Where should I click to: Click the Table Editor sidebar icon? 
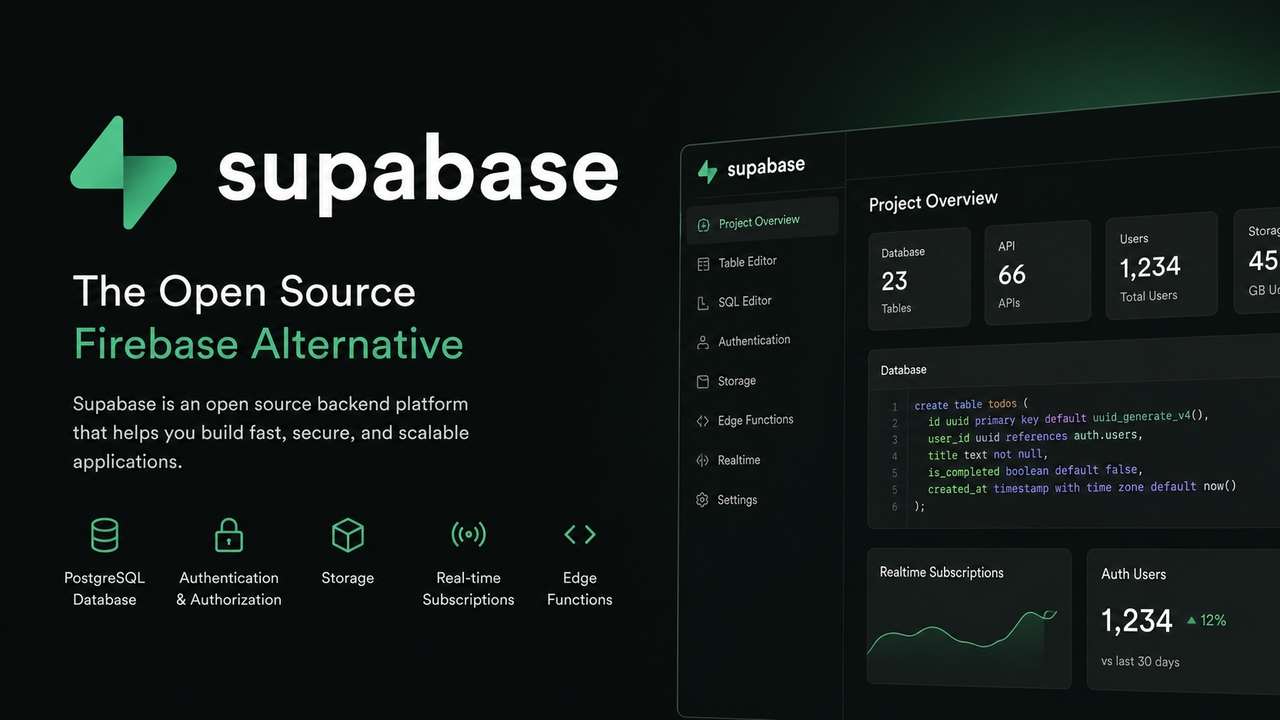(702, 264)
